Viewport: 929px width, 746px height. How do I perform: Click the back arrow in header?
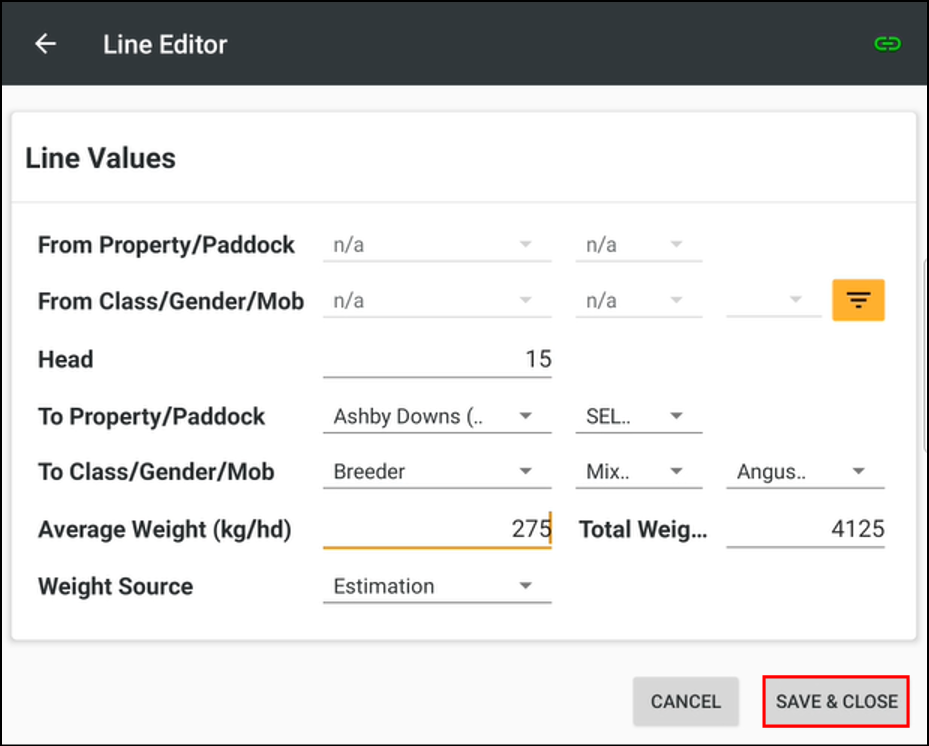[x=45, y=44]
